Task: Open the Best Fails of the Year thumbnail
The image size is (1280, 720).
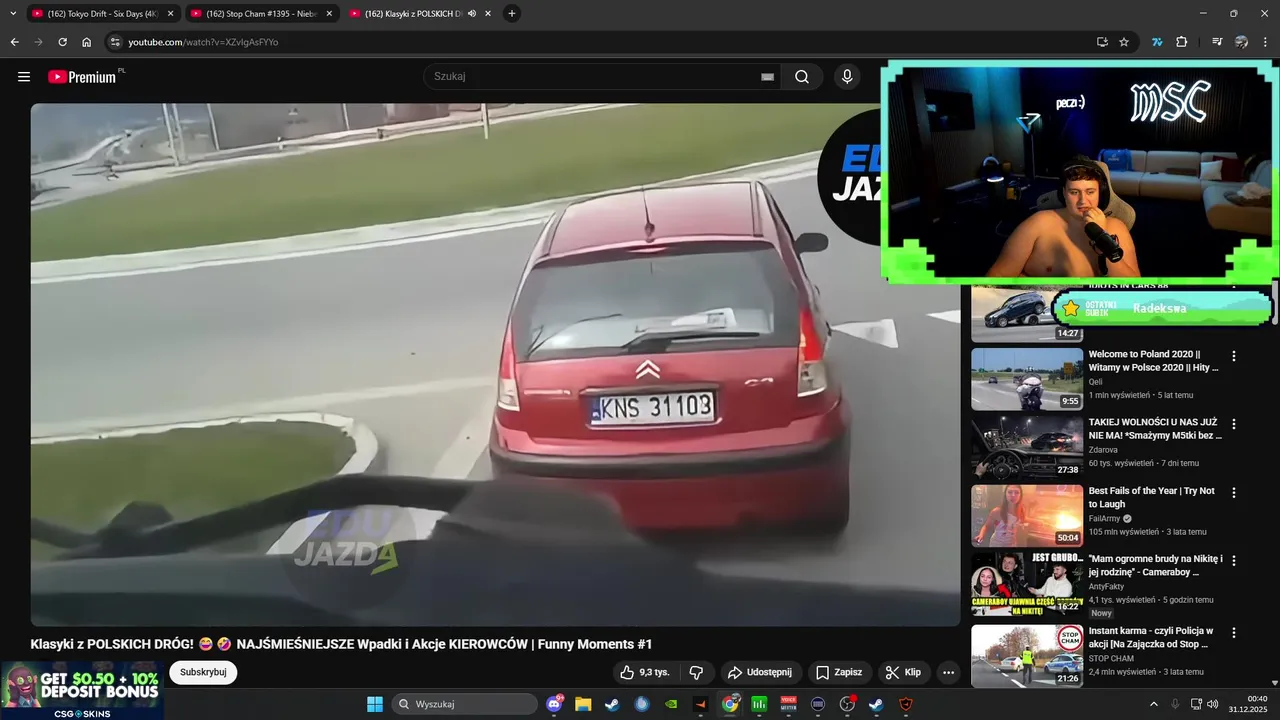Action: [x=1027, y=516]
